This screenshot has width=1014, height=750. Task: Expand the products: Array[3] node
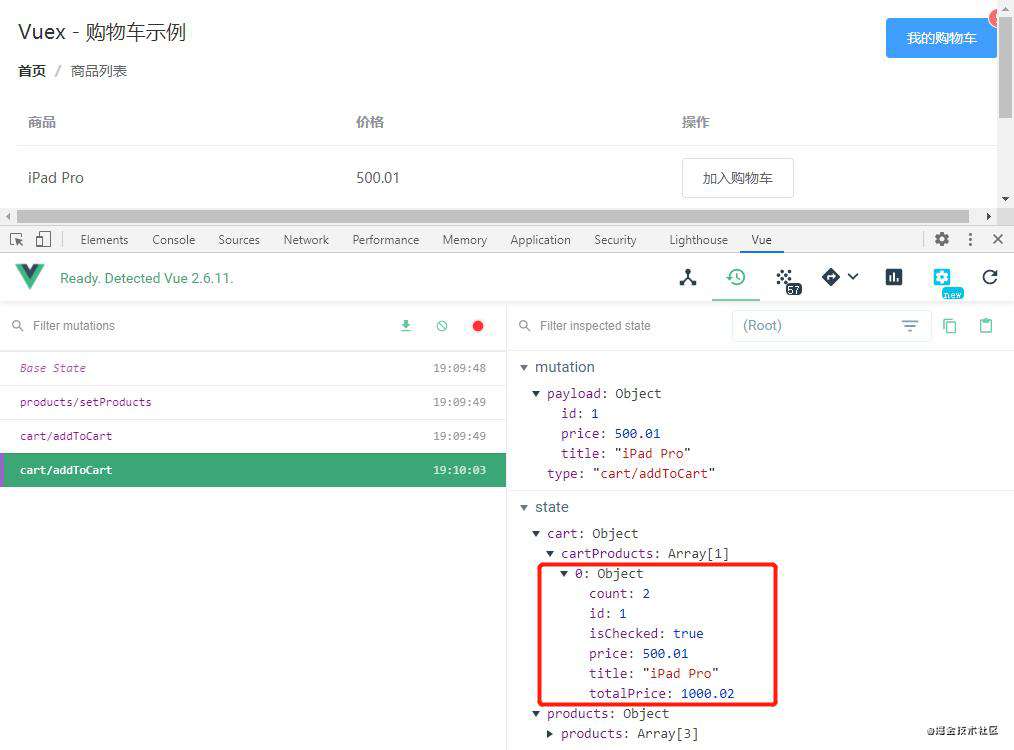coord(550,734)
